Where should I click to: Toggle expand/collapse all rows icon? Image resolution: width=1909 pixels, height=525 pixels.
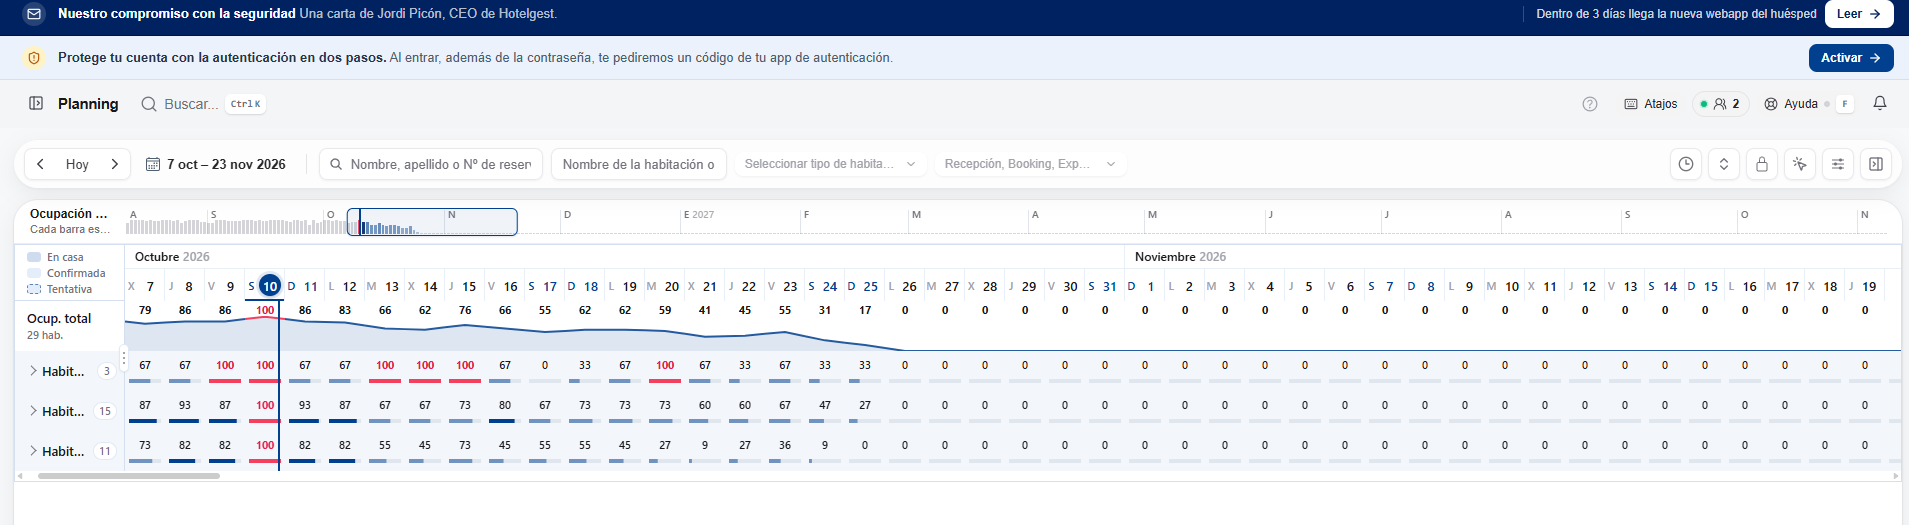point(1724,164)
